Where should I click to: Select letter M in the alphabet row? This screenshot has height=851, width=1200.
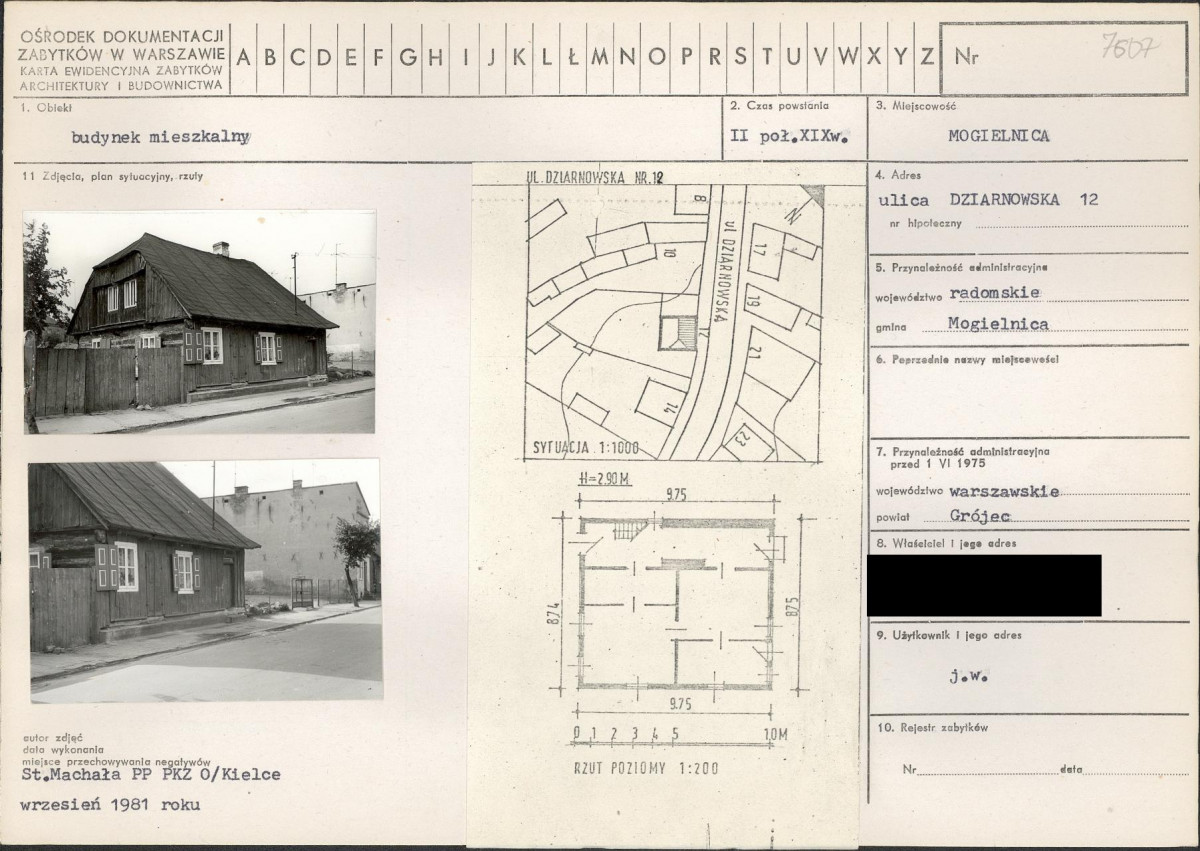(599, 57)
